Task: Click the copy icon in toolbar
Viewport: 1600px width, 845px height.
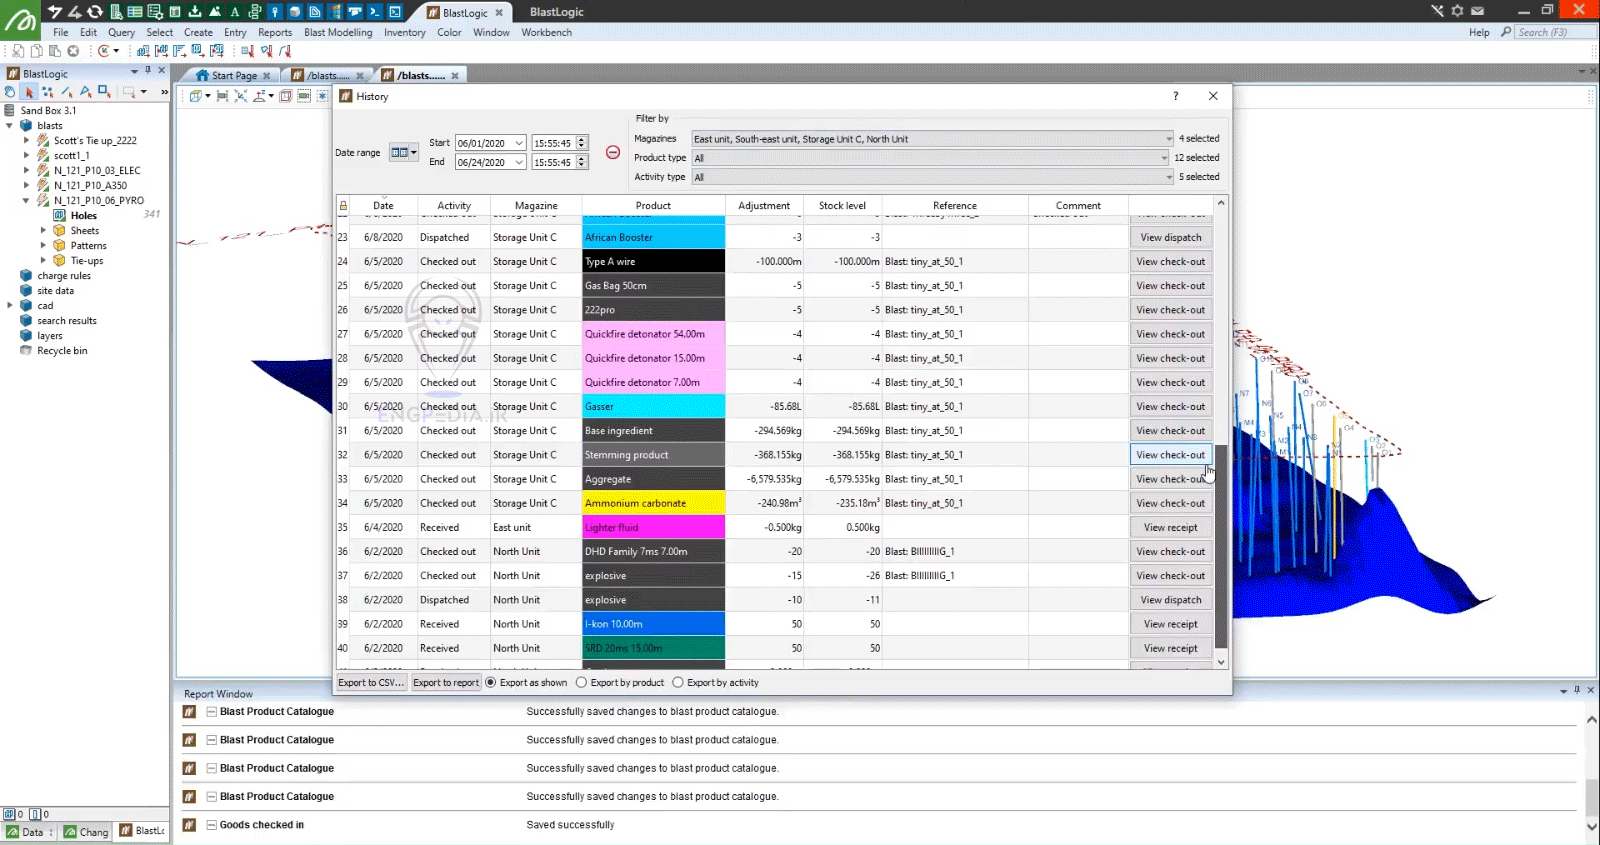Action: pyautogui.click(x=36, y=51)
